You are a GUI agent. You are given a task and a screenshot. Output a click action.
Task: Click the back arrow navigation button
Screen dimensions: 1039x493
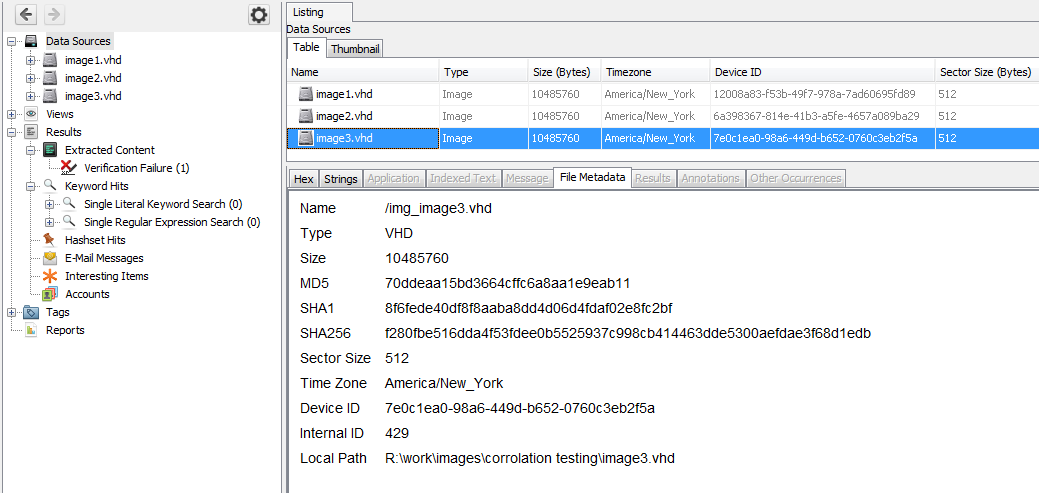27,14
